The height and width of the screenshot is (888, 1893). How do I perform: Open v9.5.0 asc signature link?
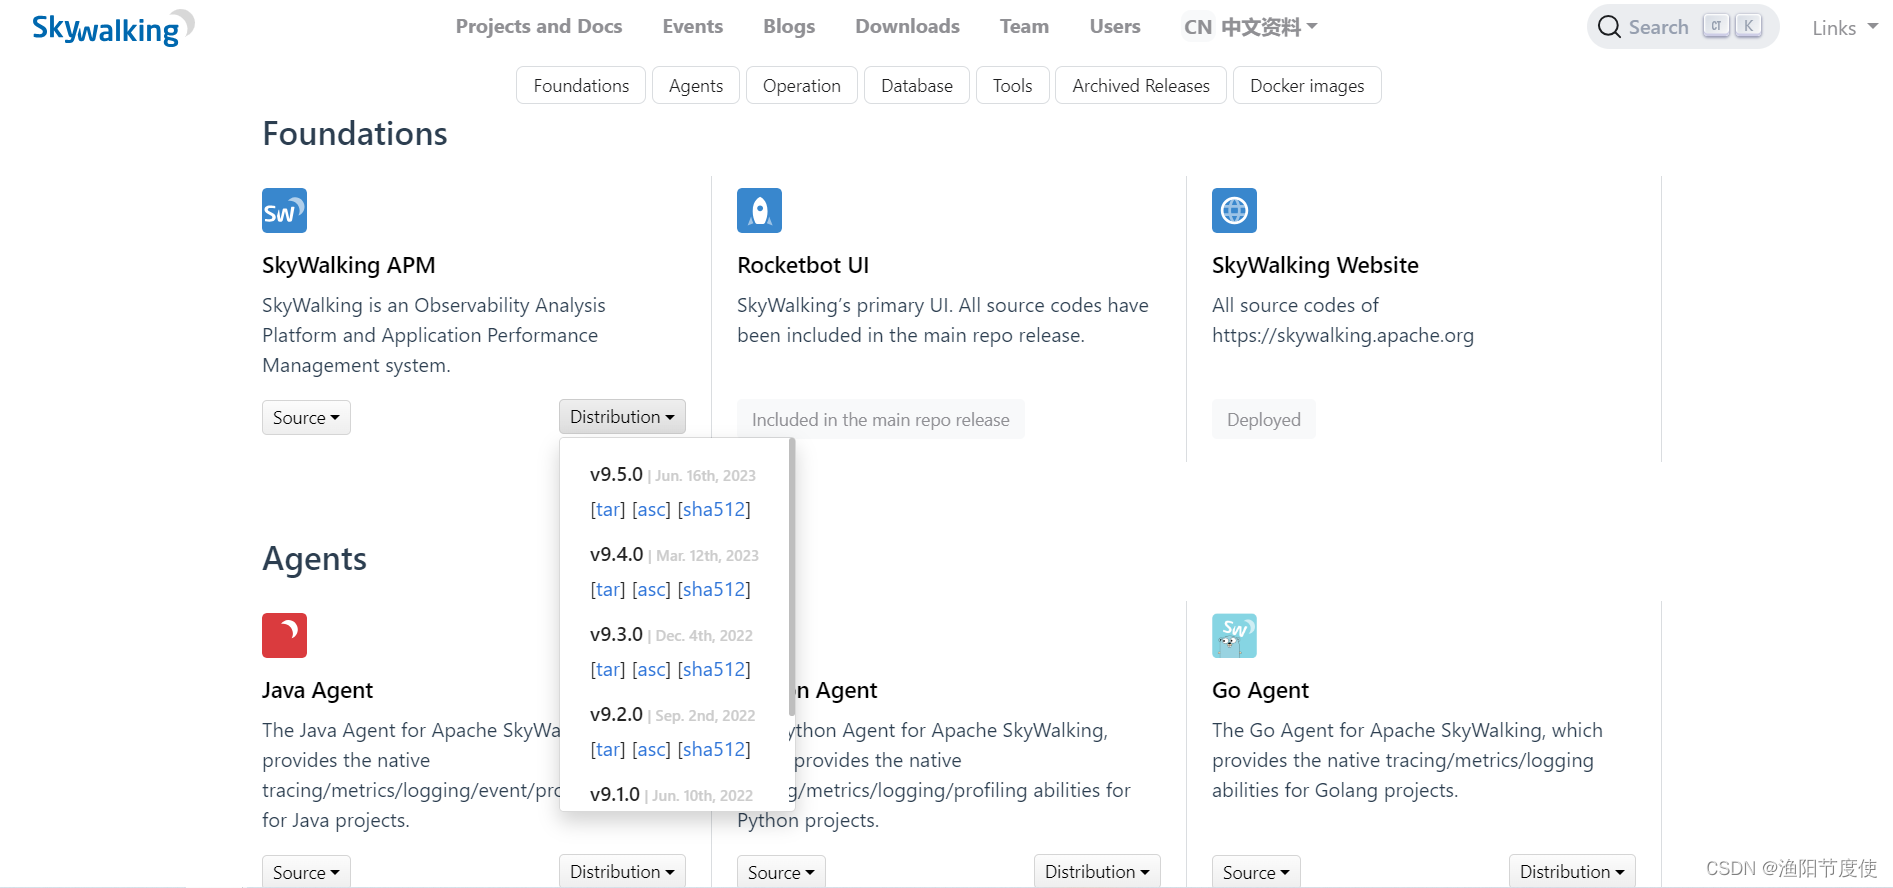pos(651,509)
